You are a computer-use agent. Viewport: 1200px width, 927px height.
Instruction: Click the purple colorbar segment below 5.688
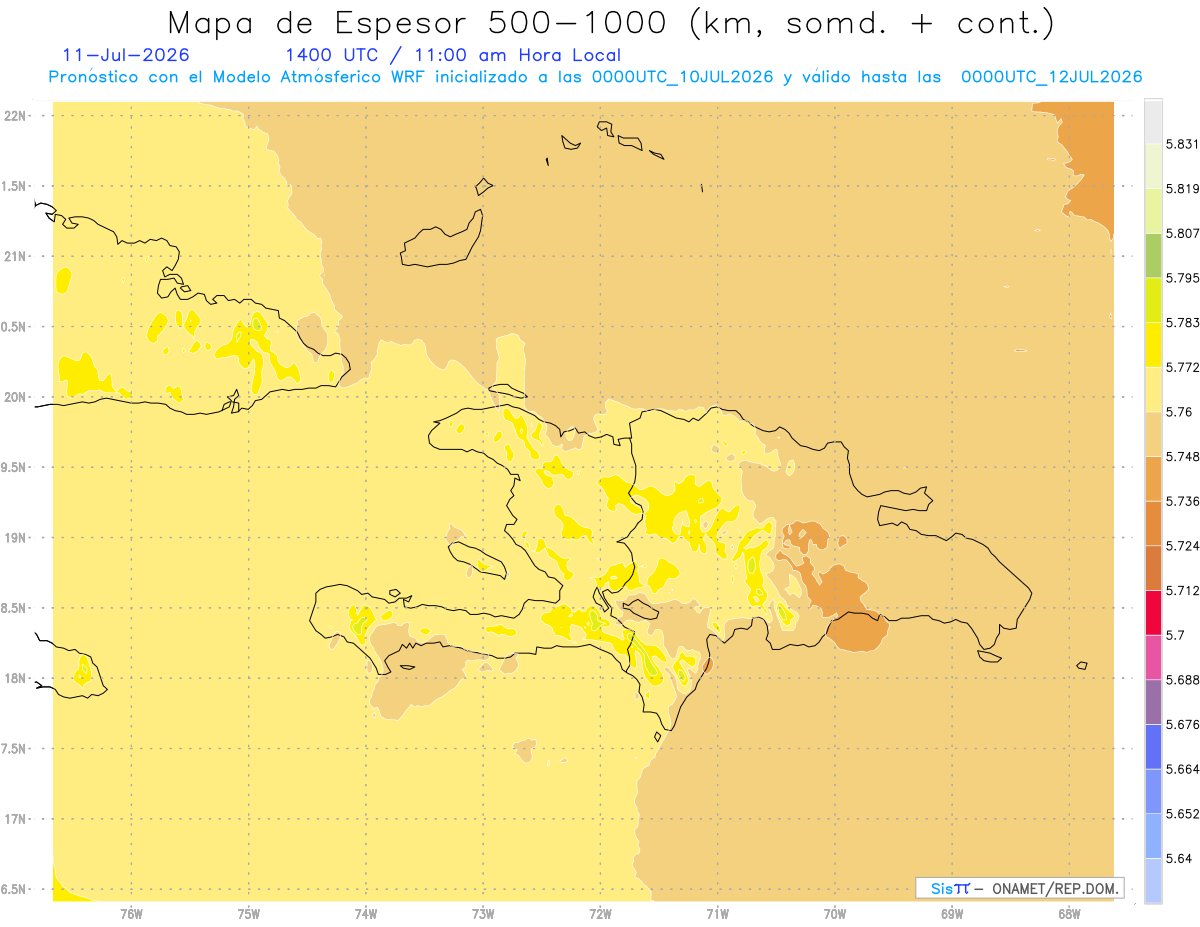pos(1153,701)
